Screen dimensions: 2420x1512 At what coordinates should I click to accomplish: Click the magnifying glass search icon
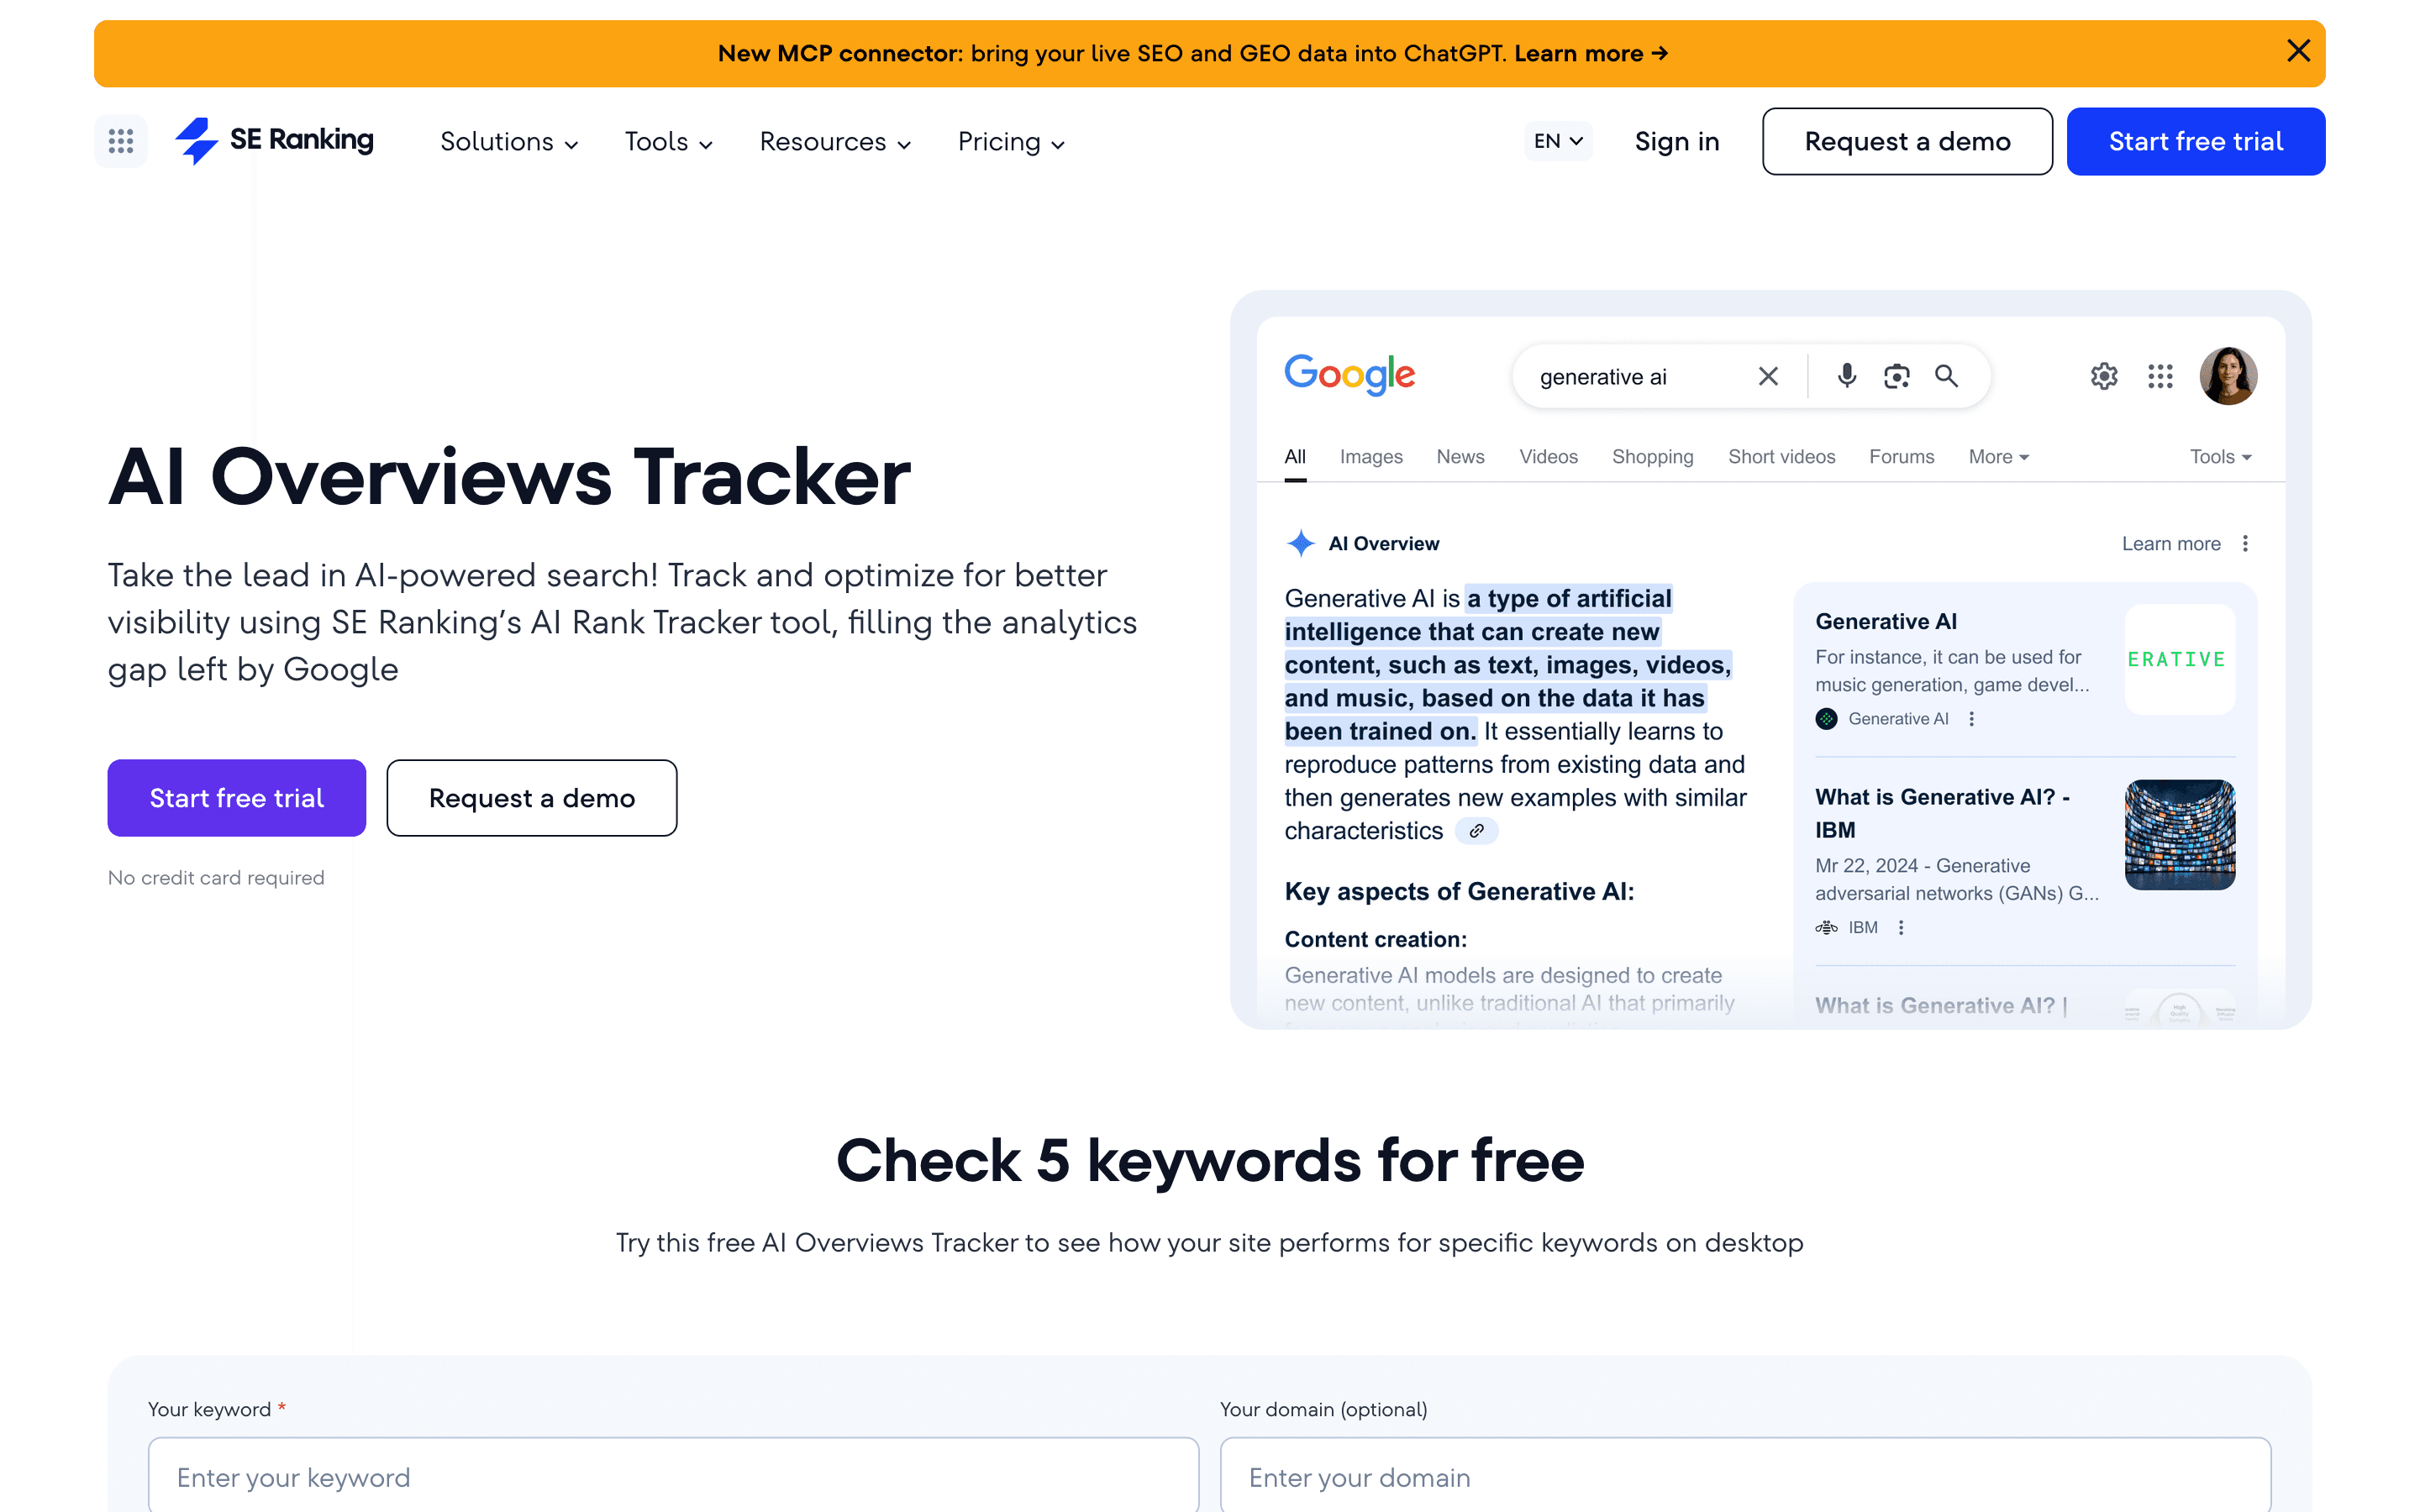pos(1946,376)
